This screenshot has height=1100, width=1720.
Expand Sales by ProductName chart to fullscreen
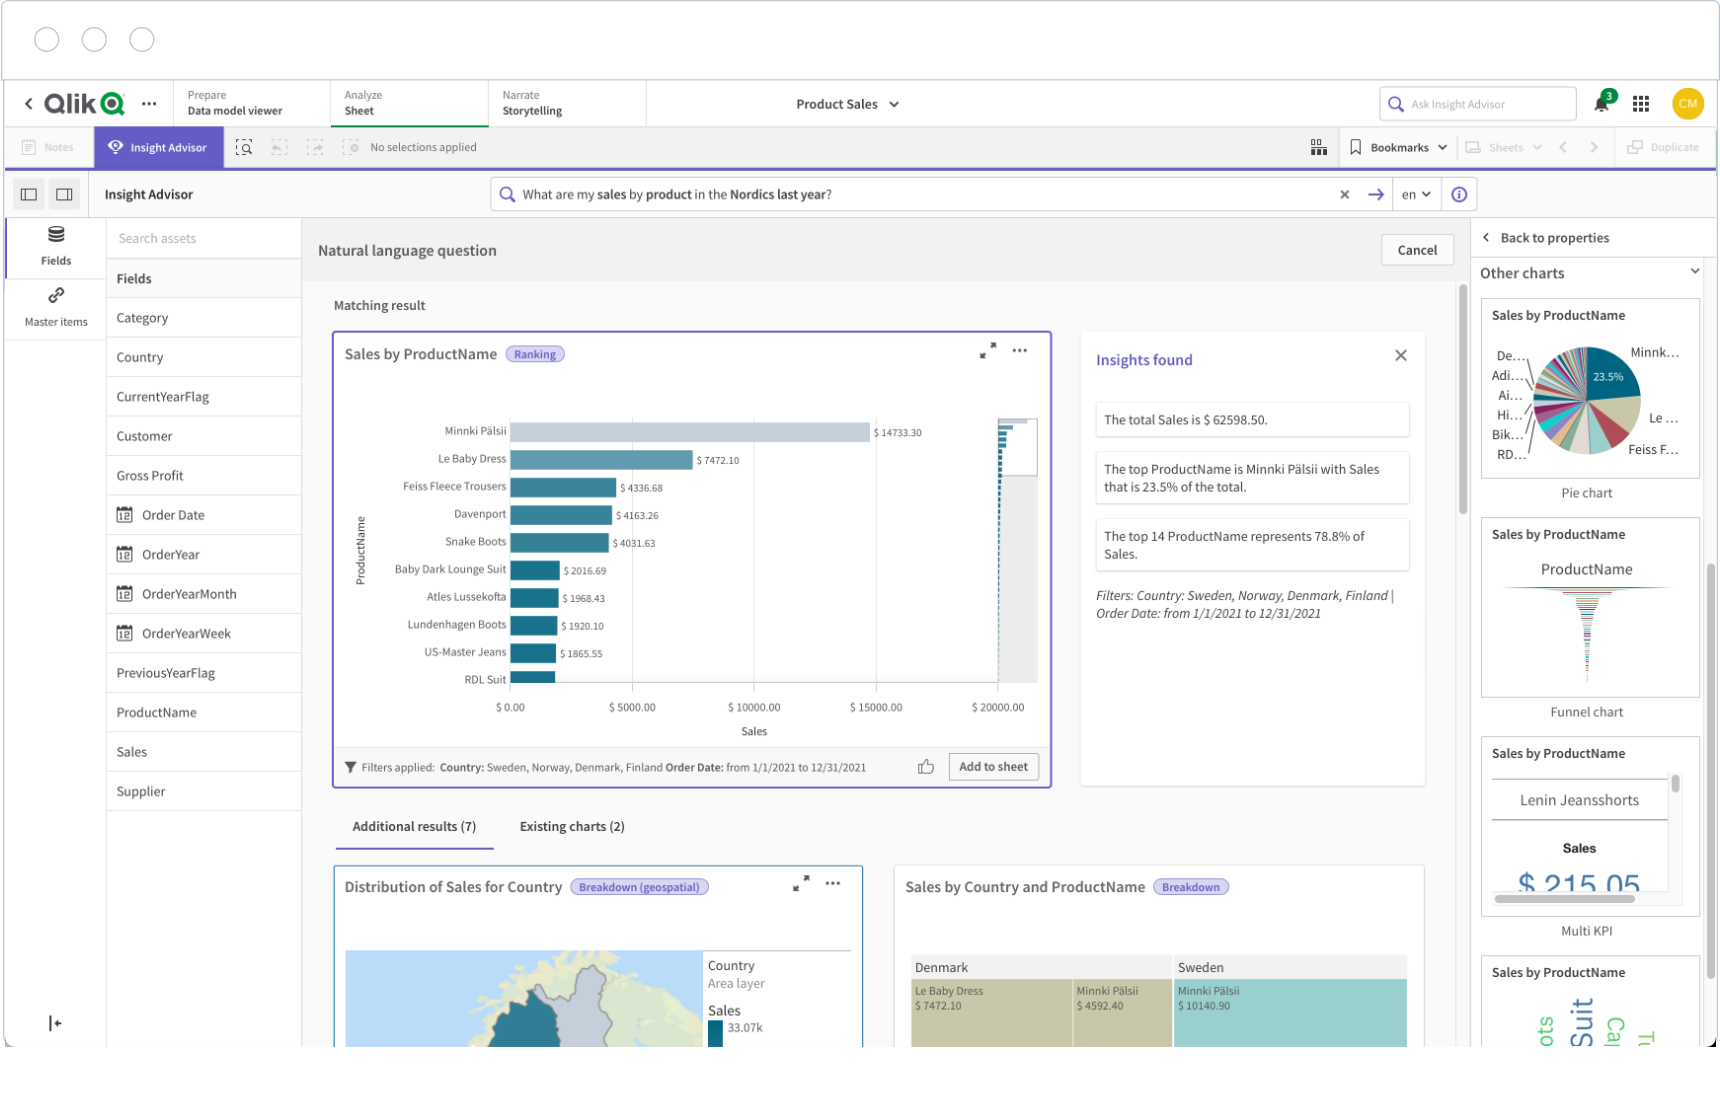click(x=988, y=351)
